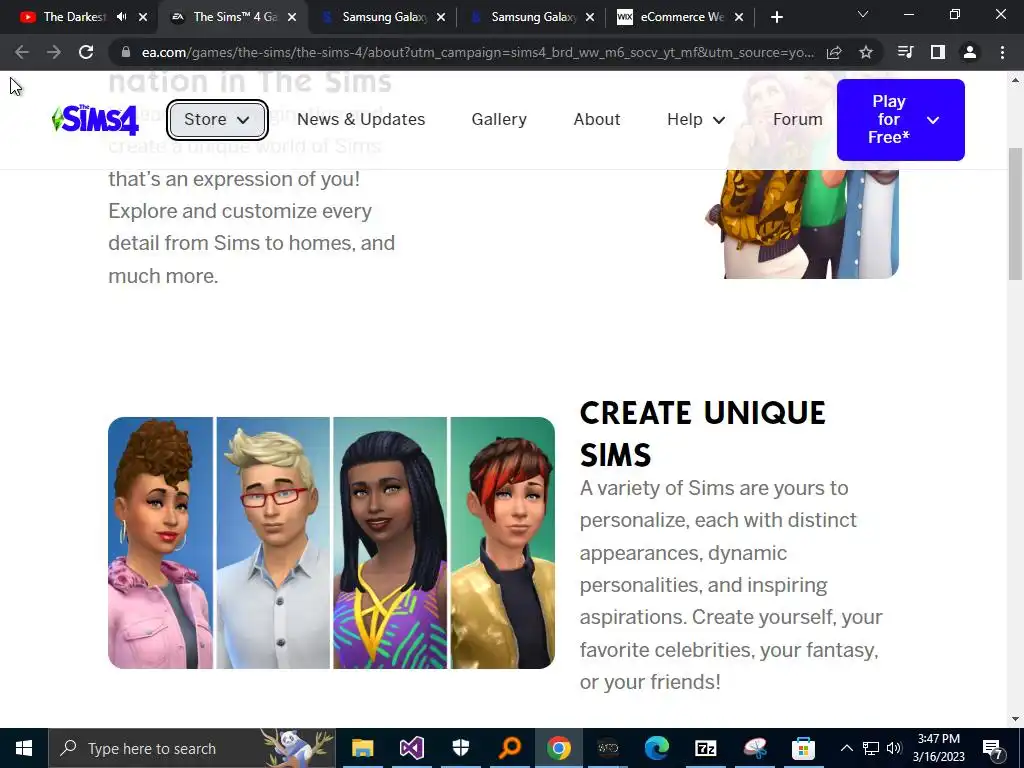
Task: Close the second Samsung Galaxy tab
Action: coord(590,17)
